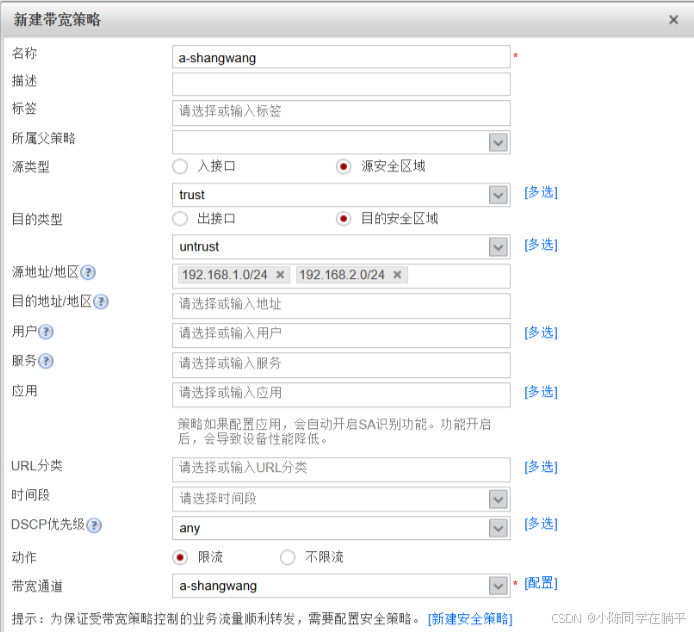Focus the 源地址/地区 address box

[341, 276]
